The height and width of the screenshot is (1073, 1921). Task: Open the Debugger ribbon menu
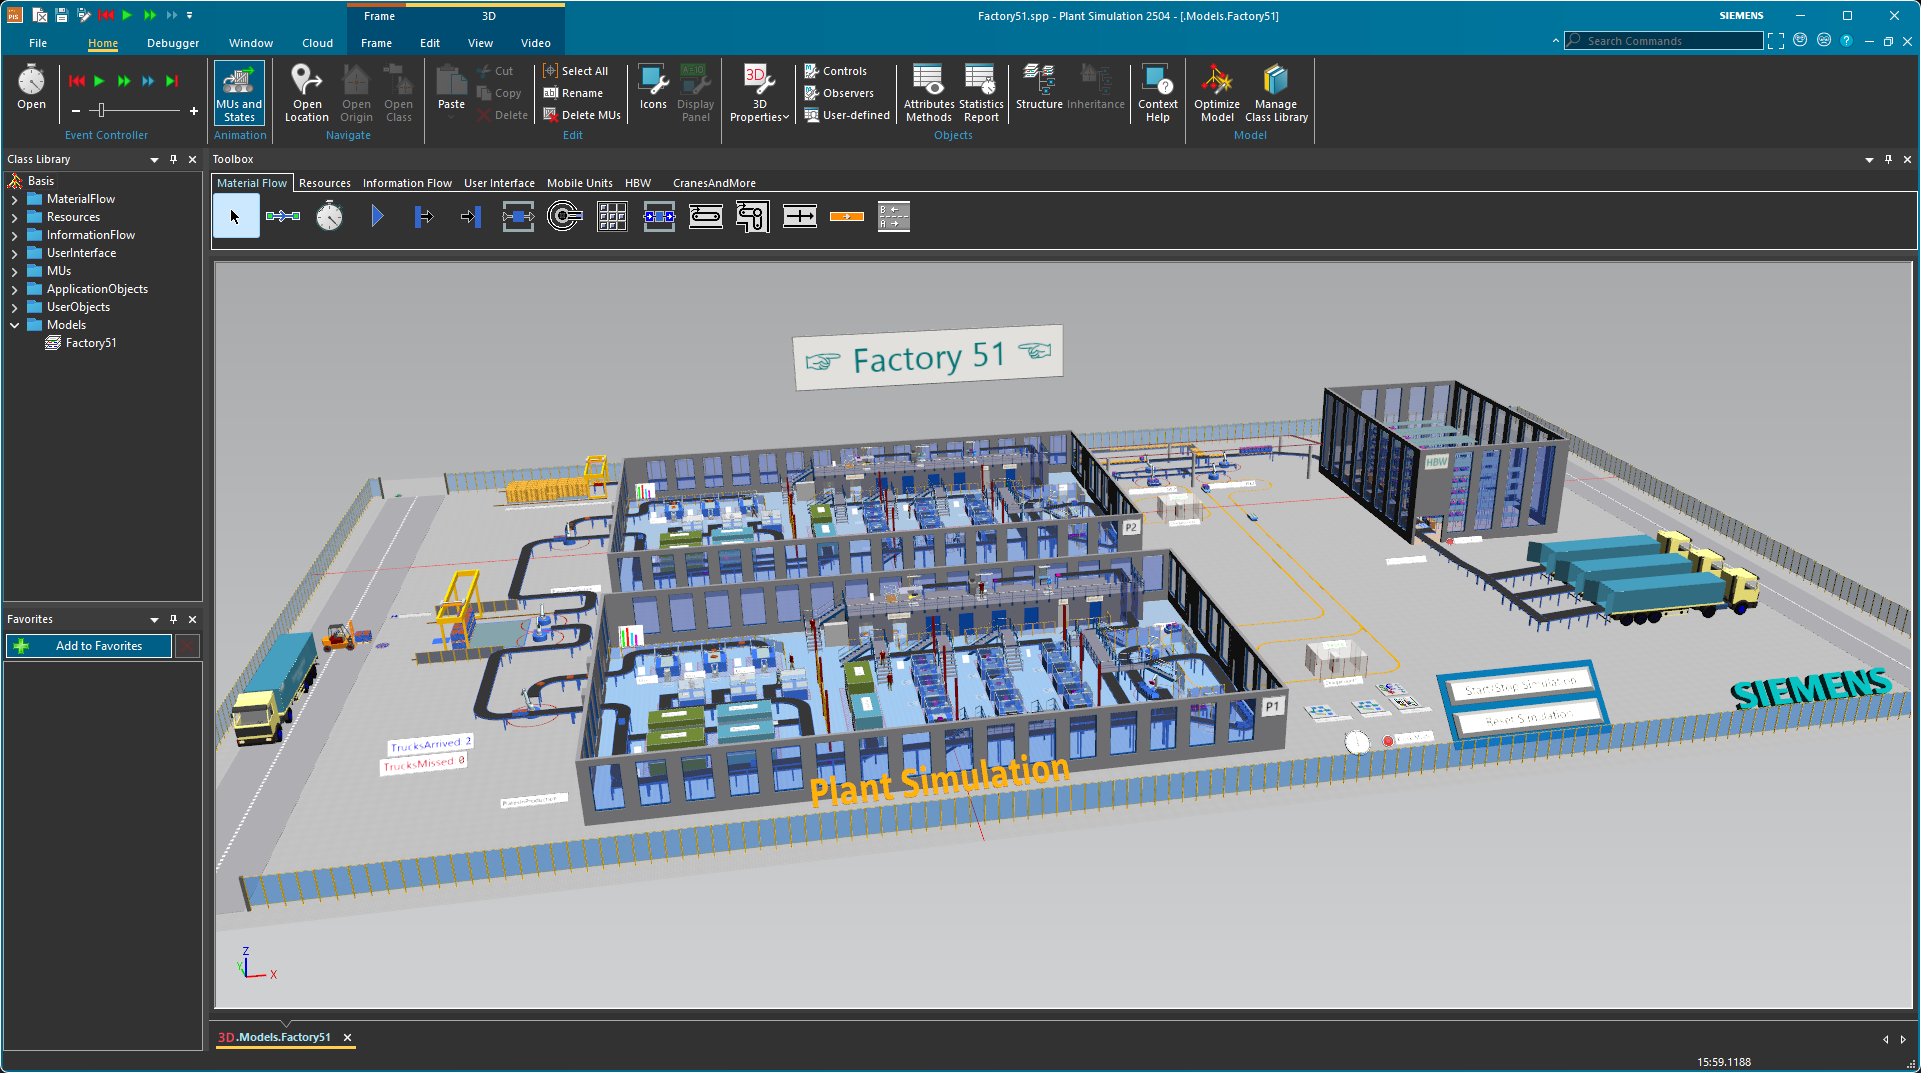[x=172, y=43]
